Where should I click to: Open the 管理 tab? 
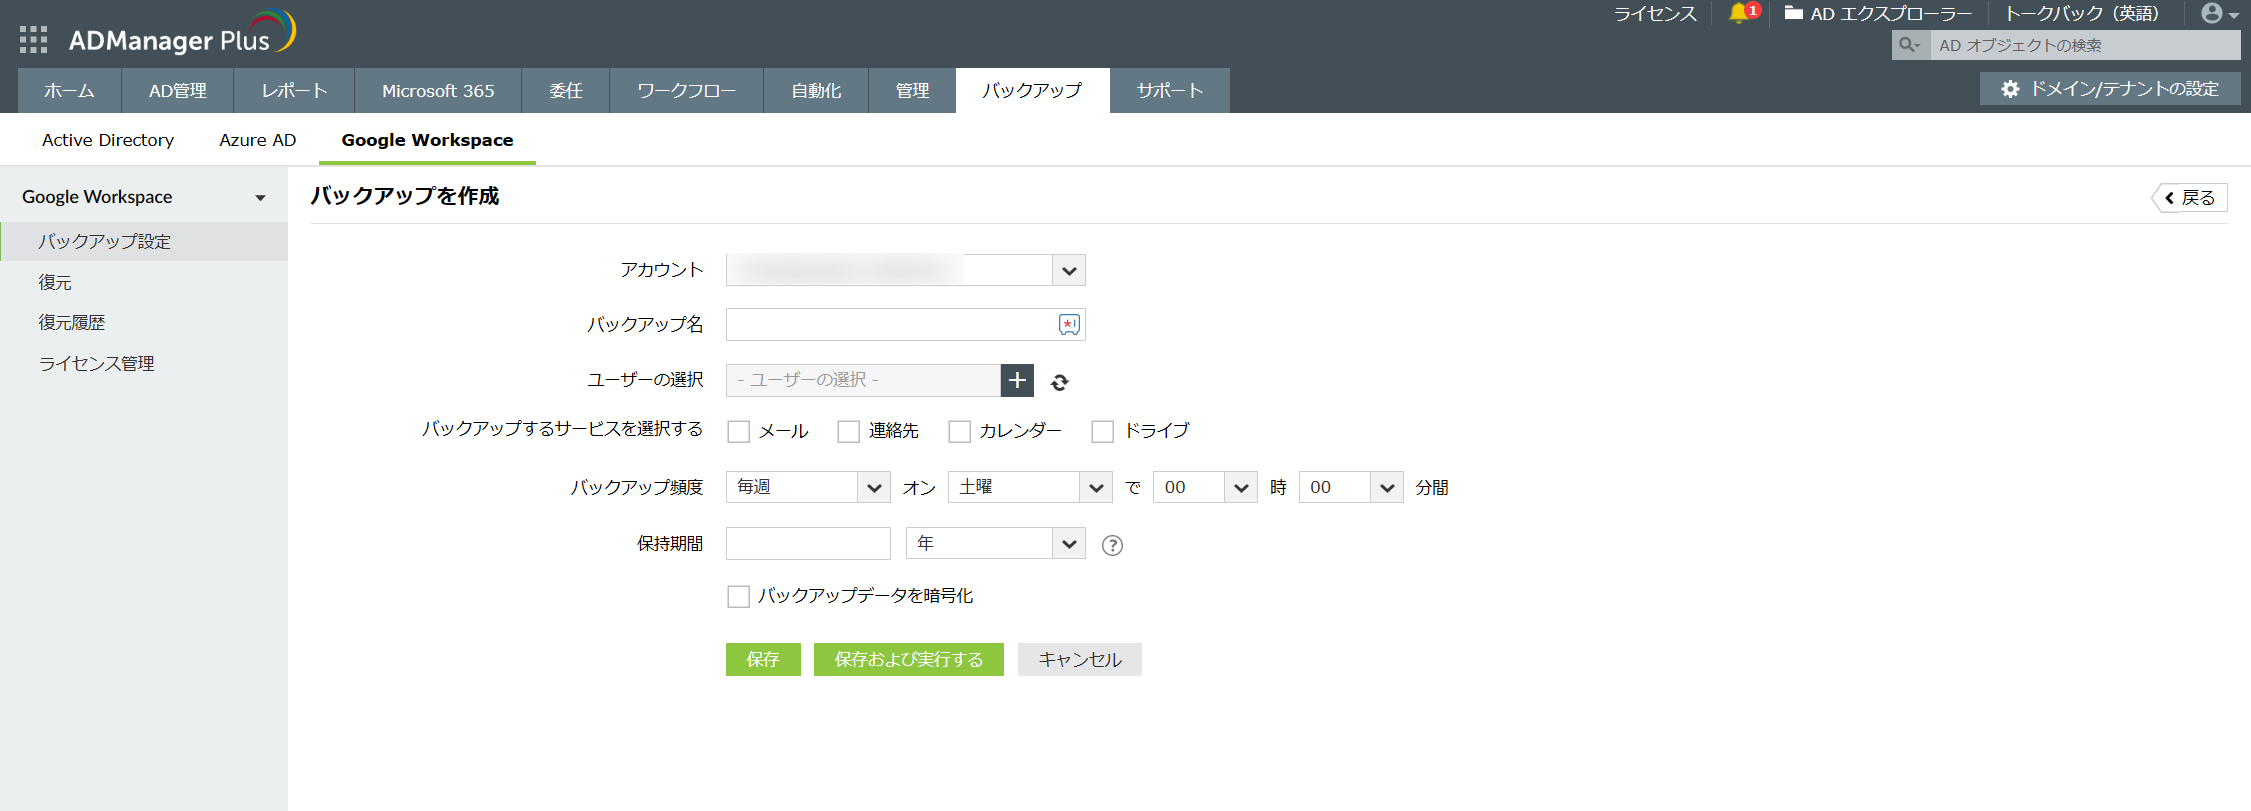click(912, 90)
